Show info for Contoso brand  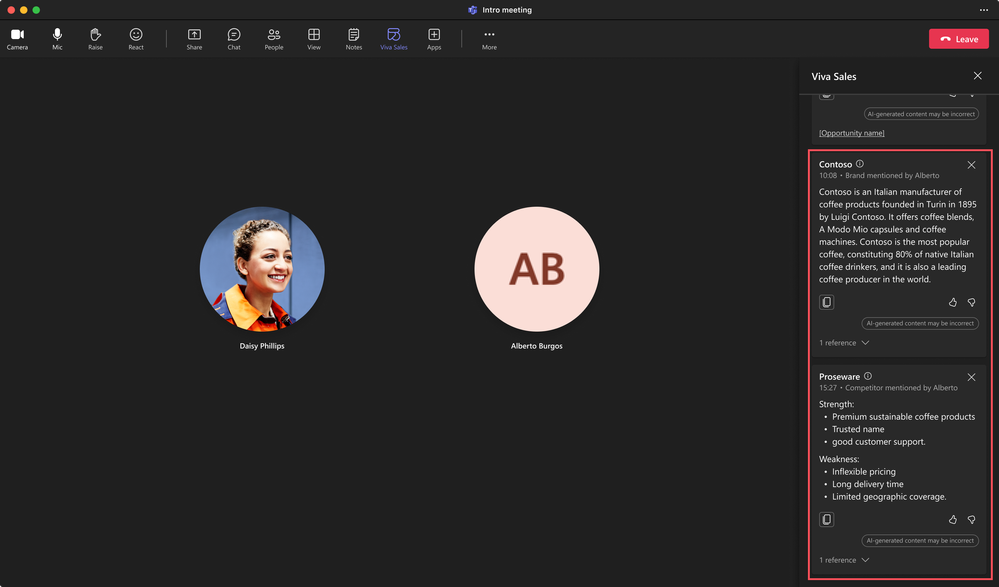point(859,164)
